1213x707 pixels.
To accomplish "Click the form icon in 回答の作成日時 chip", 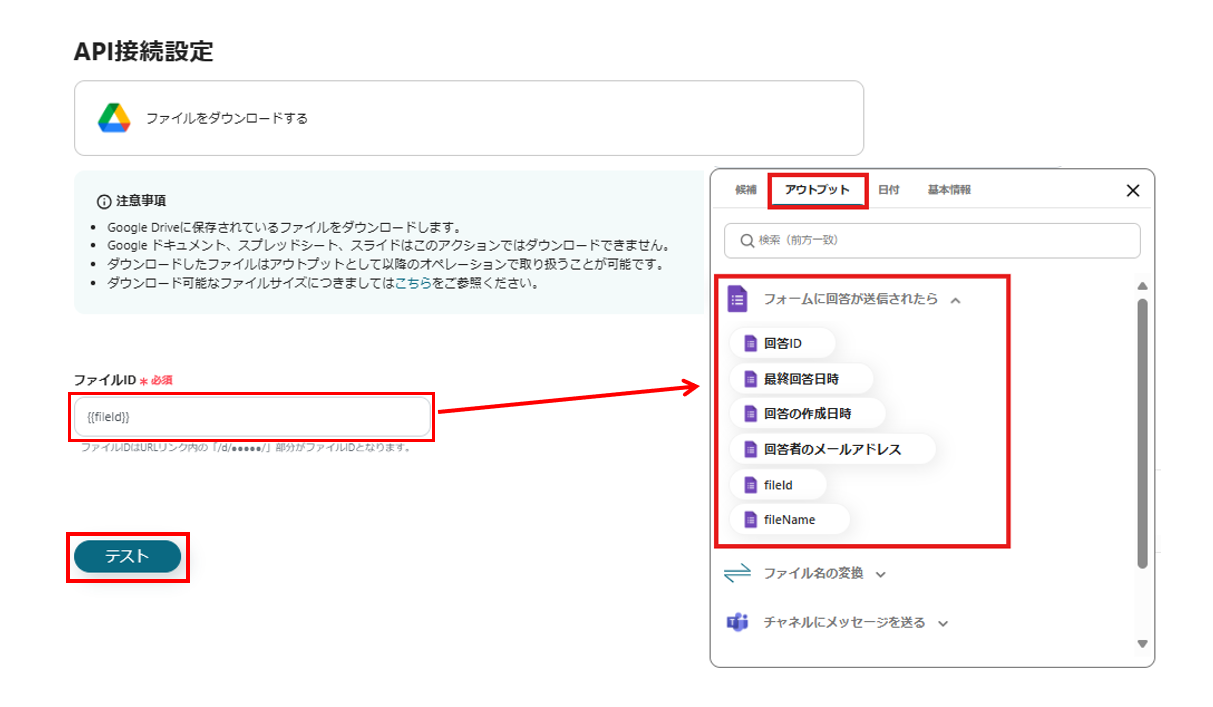I will [x=750, y=413].
